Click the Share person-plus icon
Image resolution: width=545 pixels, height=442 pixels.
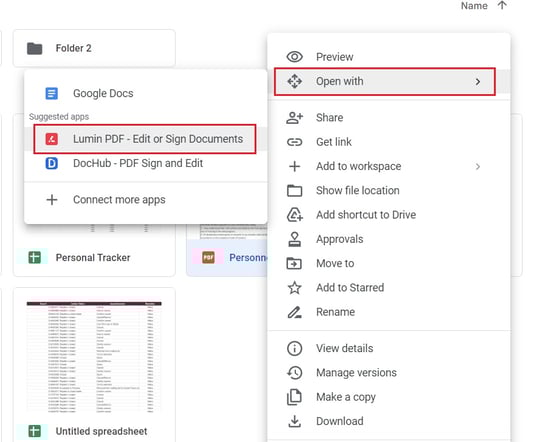[294, 118]
